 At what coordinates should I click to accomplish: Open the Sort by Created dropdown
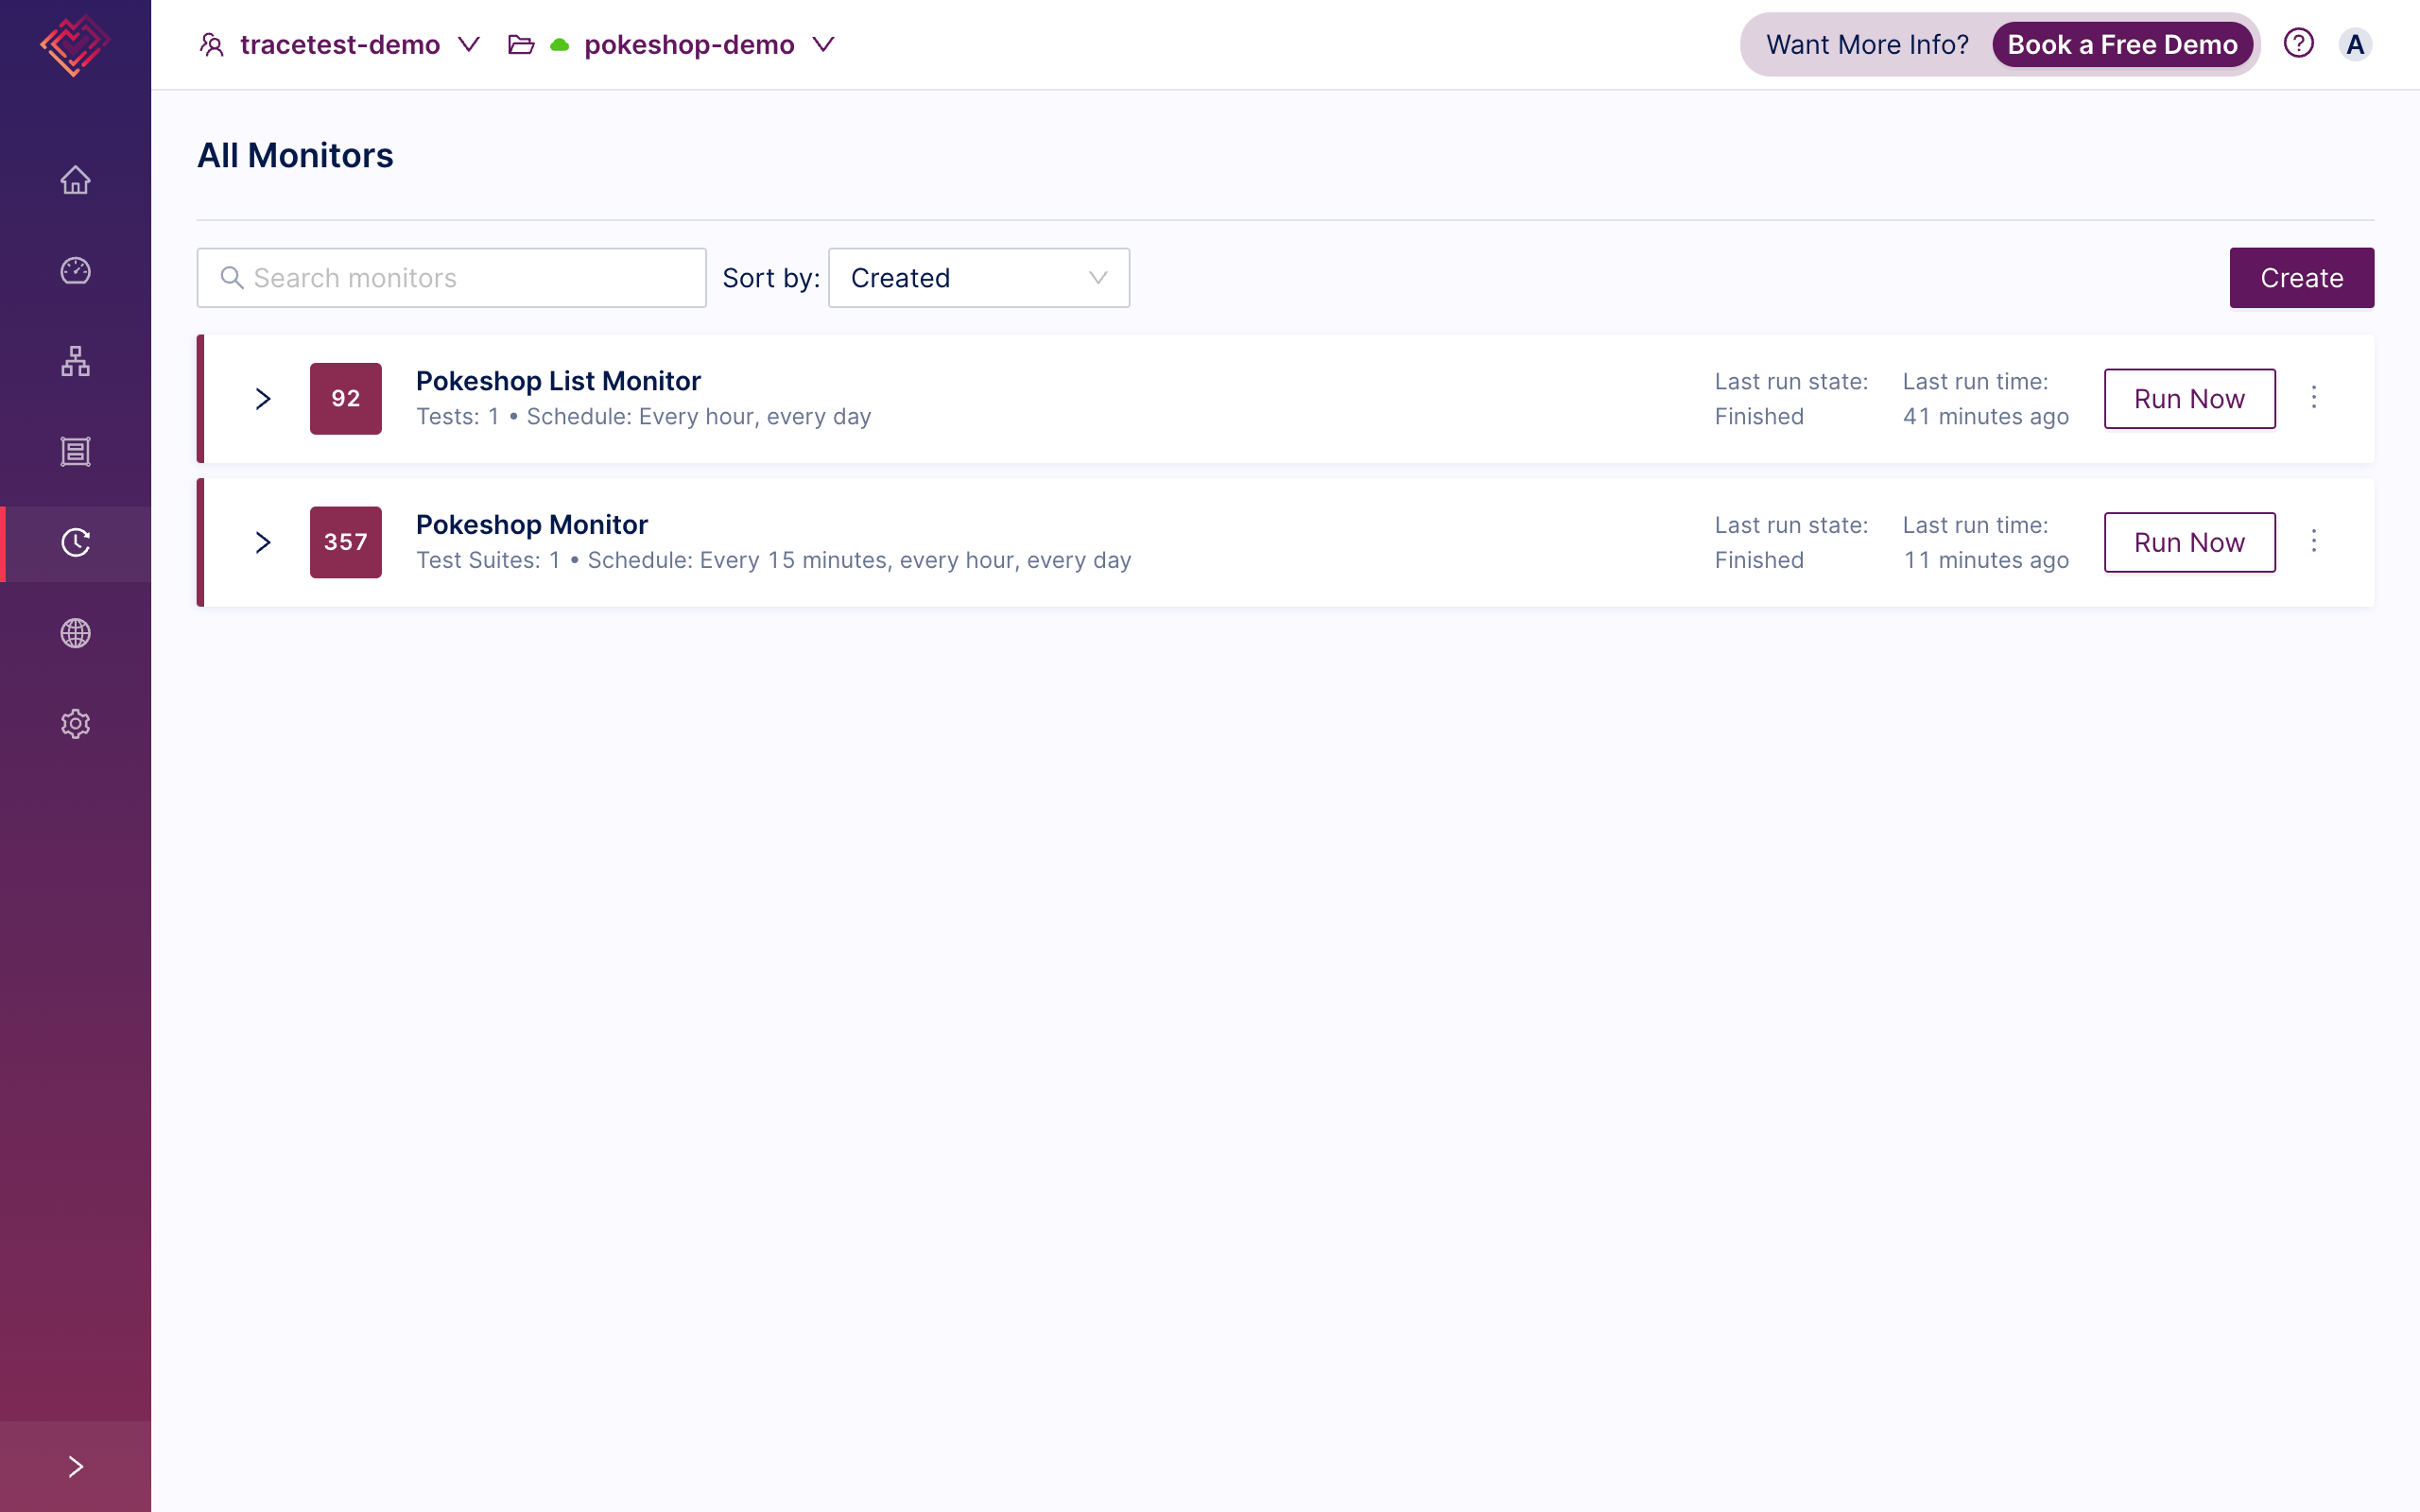(978, 278)
